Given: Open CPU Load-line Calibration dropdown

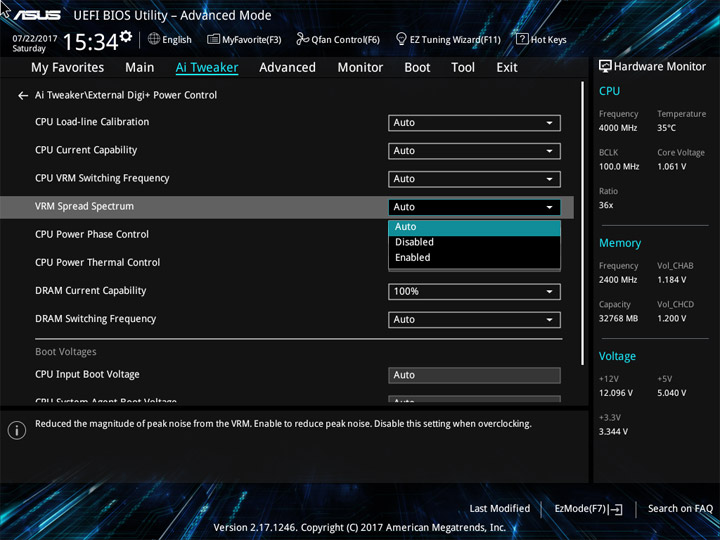Looking at the screenshot, I should [x=474, y=123].
